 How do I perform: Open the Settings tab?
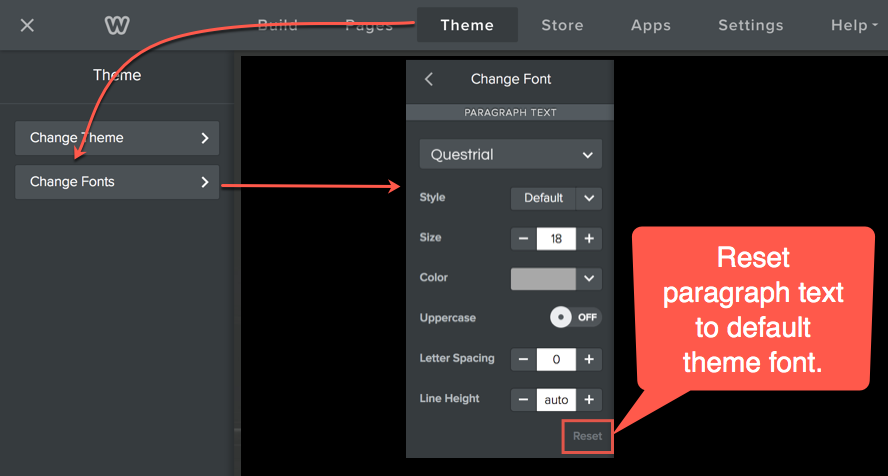750,25
